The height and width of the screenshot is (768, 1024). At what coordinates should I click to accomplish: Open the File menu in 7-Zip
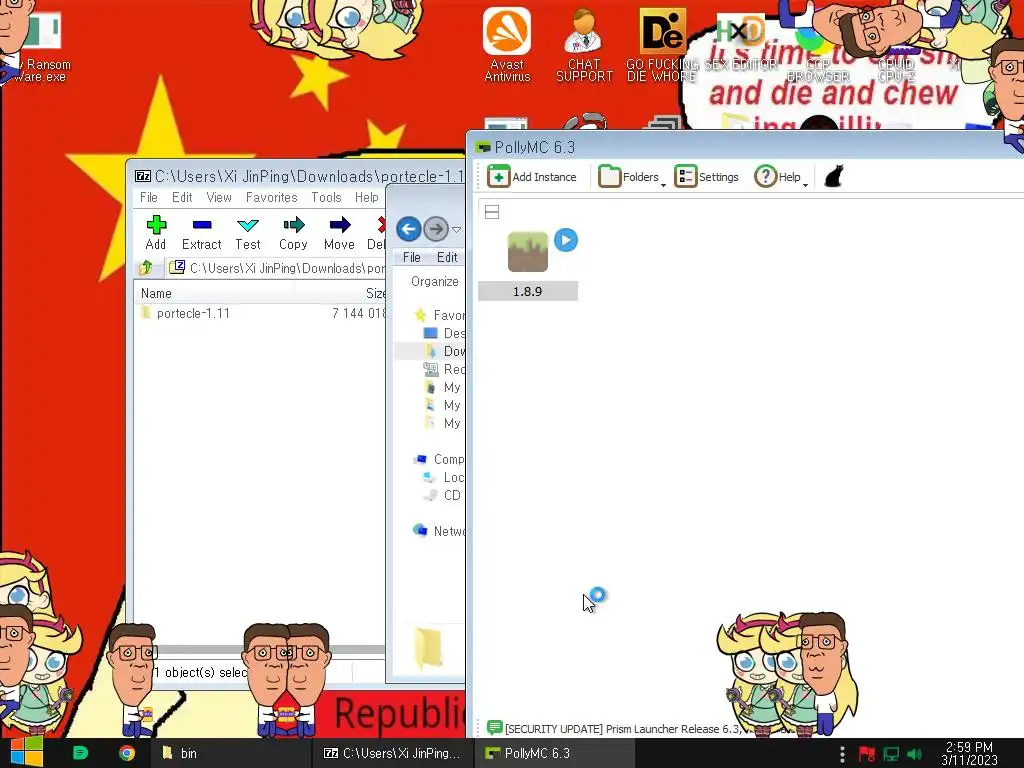pyautogui.click(x=149, y=197)
